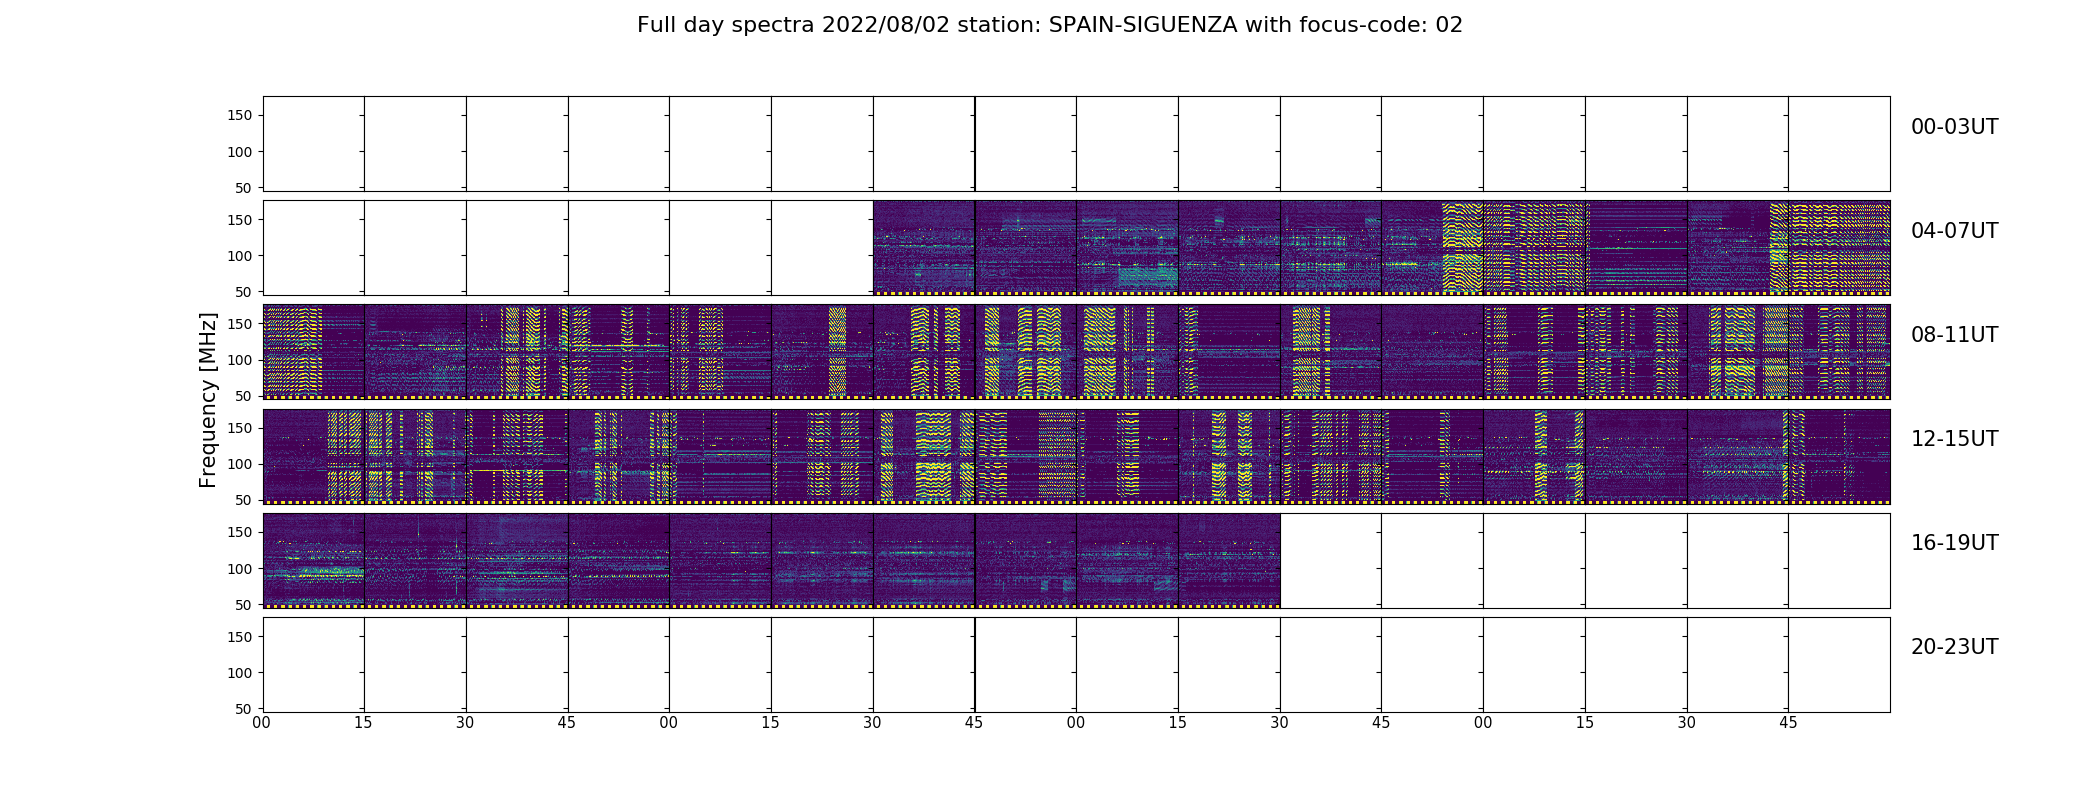This screenshot has width=2100, height=800.
Task: Click the first '15' tick on the time axis
Action: 364,723
